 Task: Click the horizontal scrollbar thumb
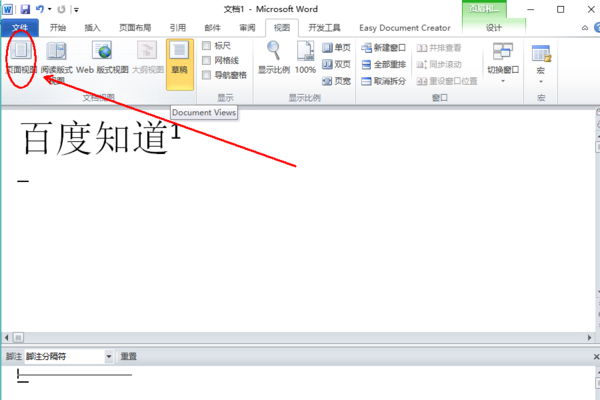point(18,337)
